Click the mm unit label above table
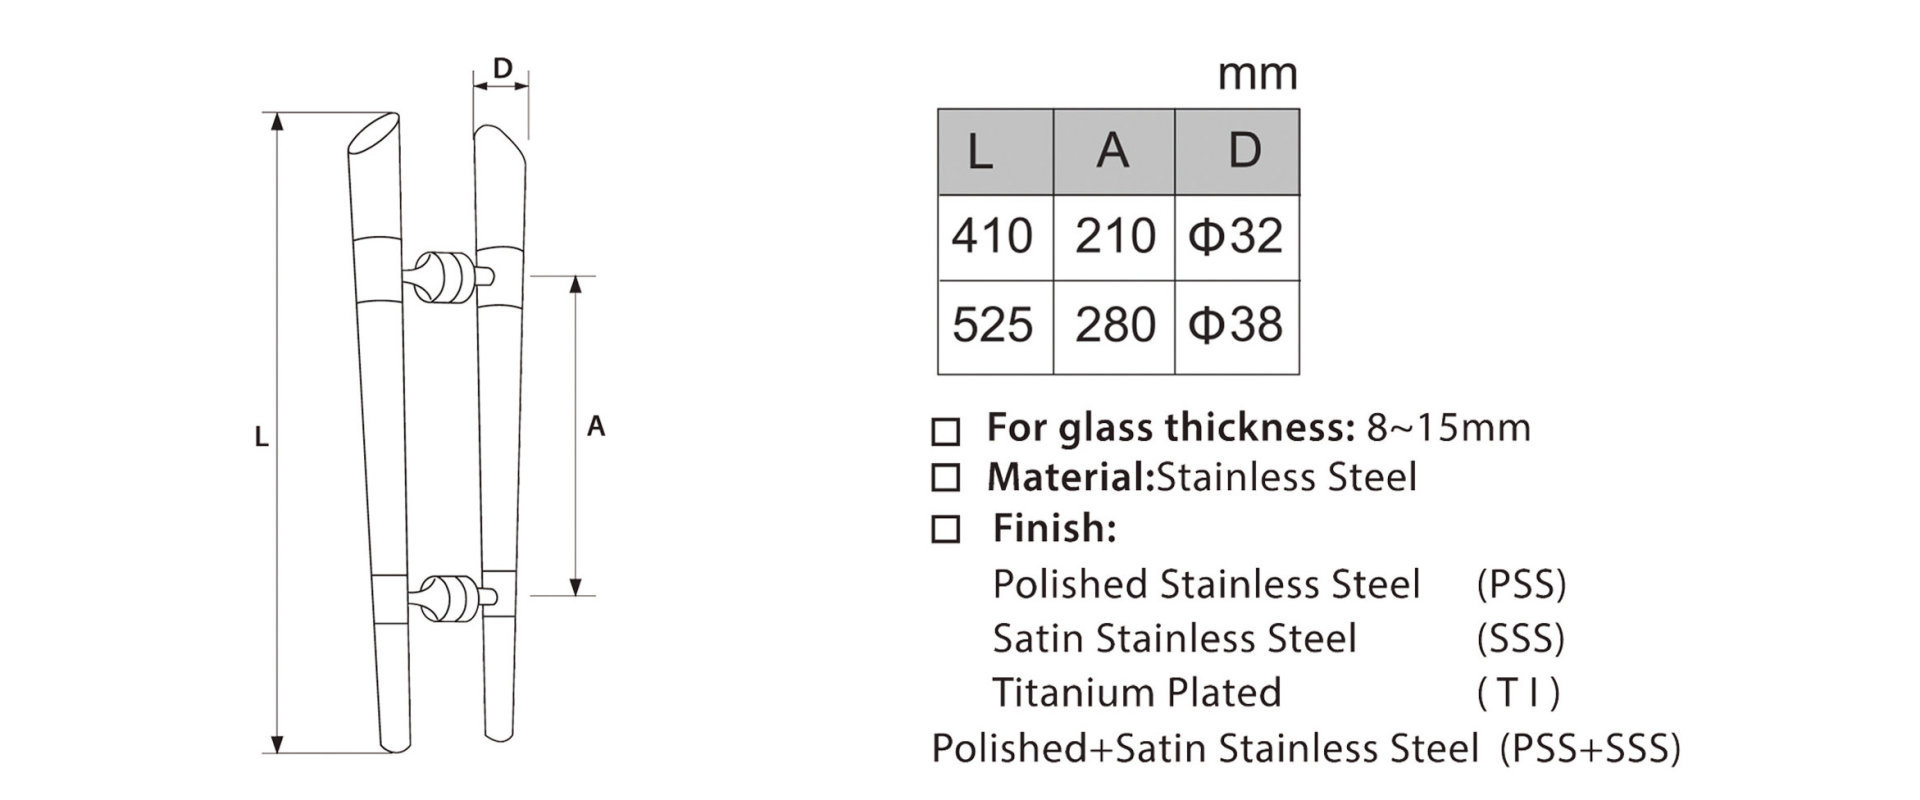This screenshot has height=800, width=1920. [x=1257, y=74]
